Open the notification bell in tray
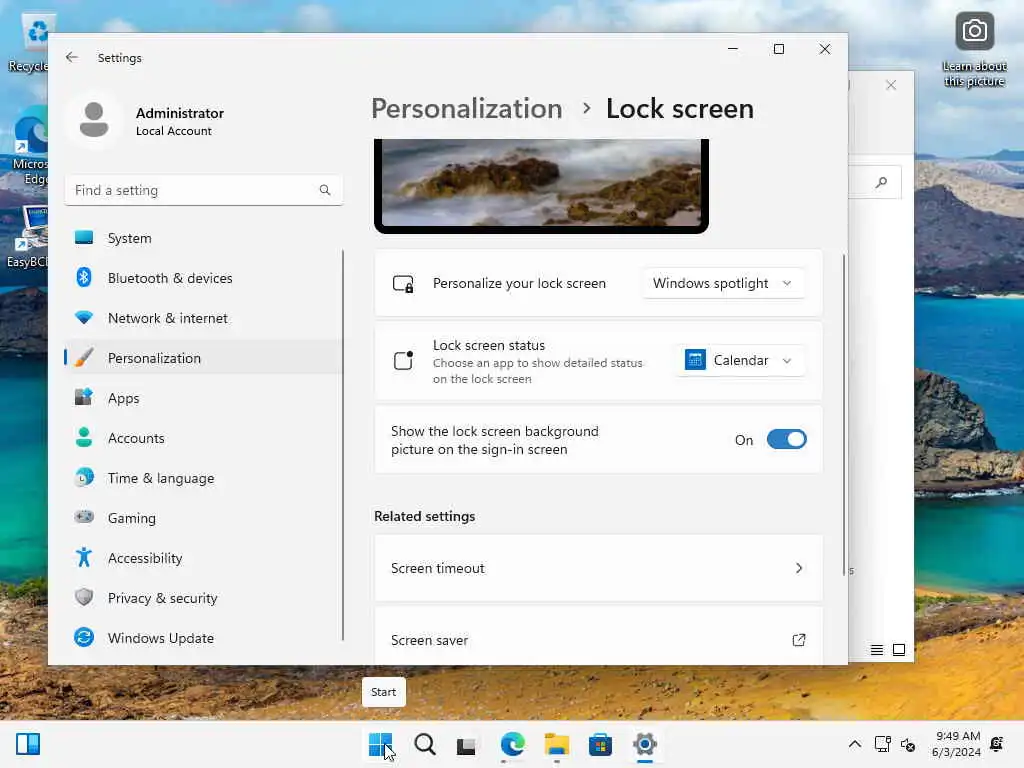Viewport: 1024px width, 768px height. (x=997, y=744)
